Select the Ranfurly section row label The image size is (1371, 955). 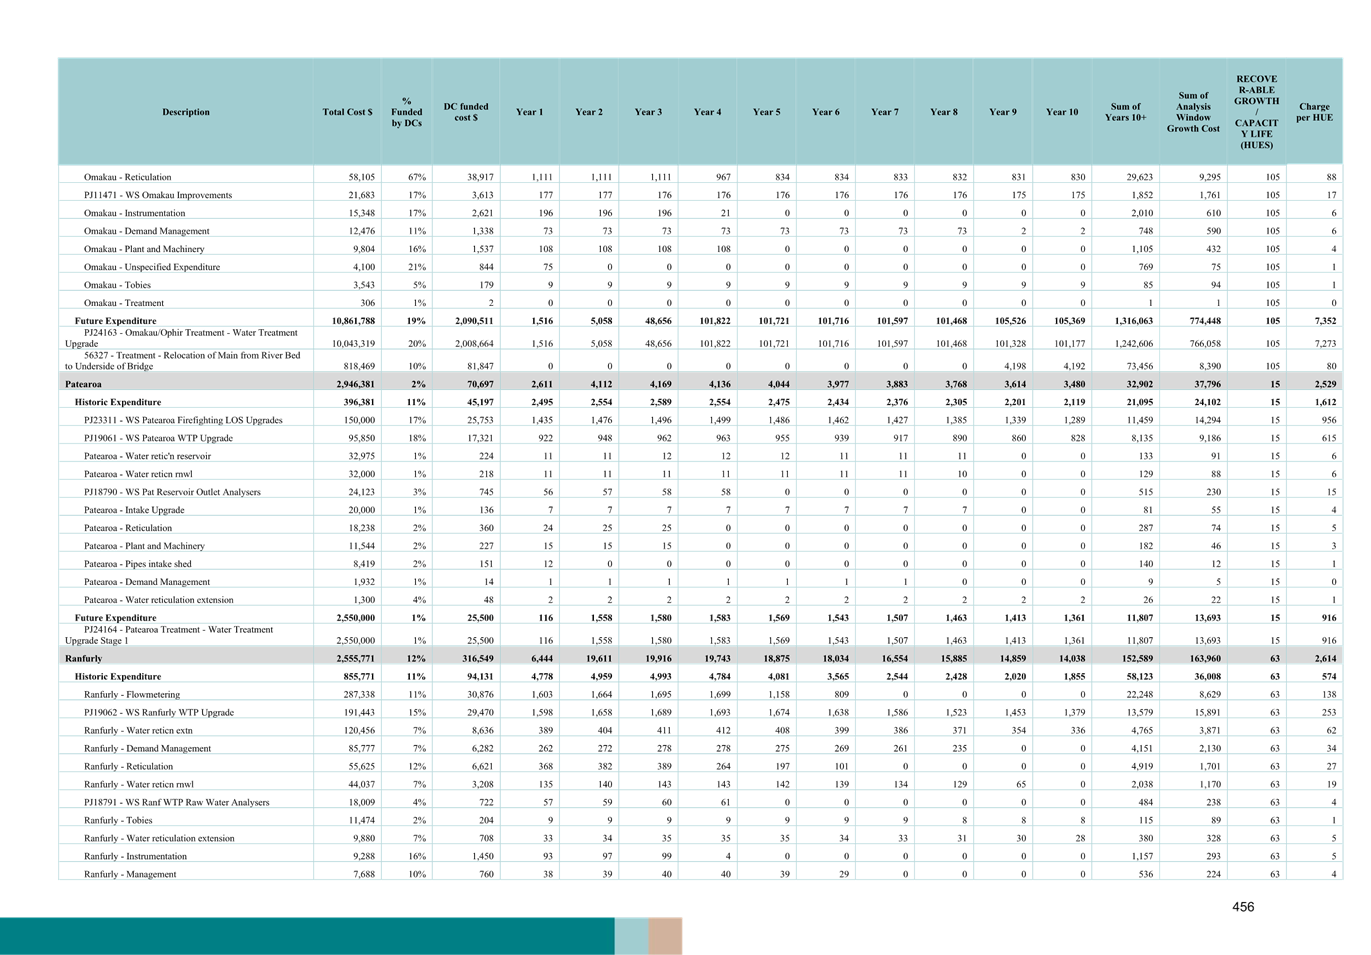click(x=84, y=659)
